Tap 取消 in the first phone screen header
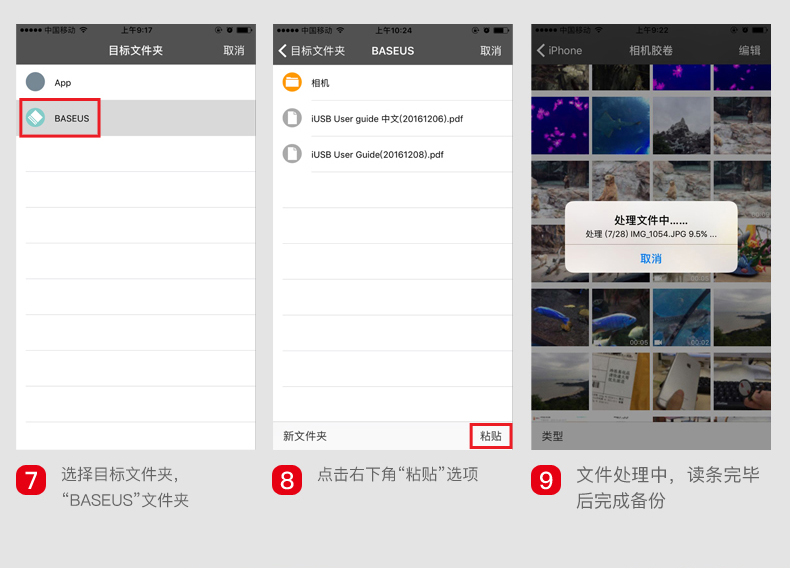 [234, 50]
